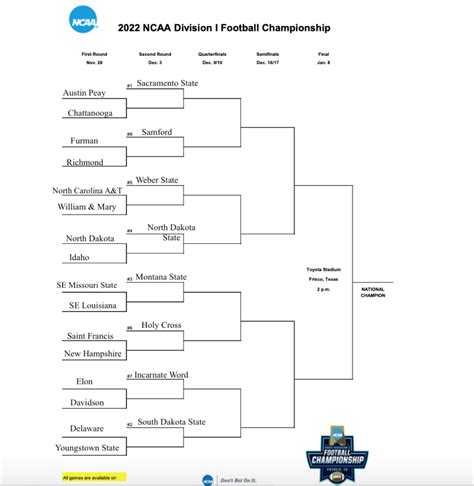Click the small NCAA logo at bottom
The height and width of the screenshot is (486, 474).
point(208,480)
